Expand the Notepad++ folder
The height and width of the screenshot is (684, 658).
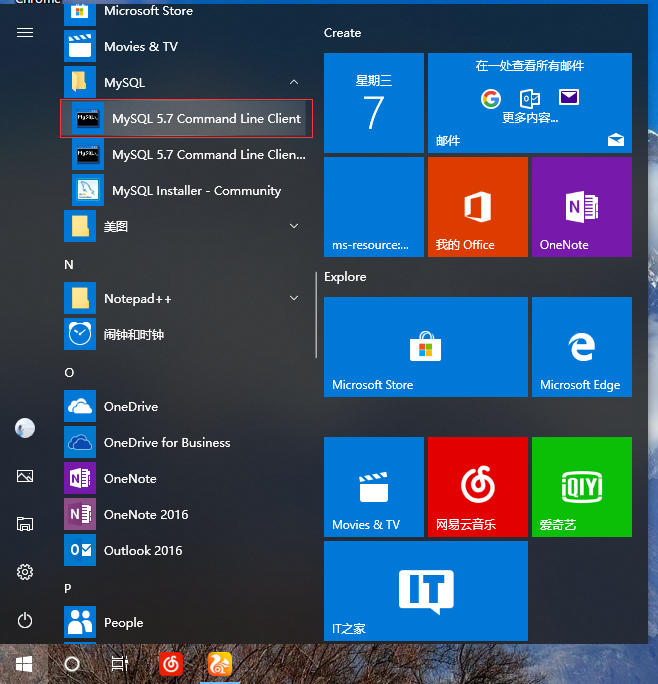point(294,298)
